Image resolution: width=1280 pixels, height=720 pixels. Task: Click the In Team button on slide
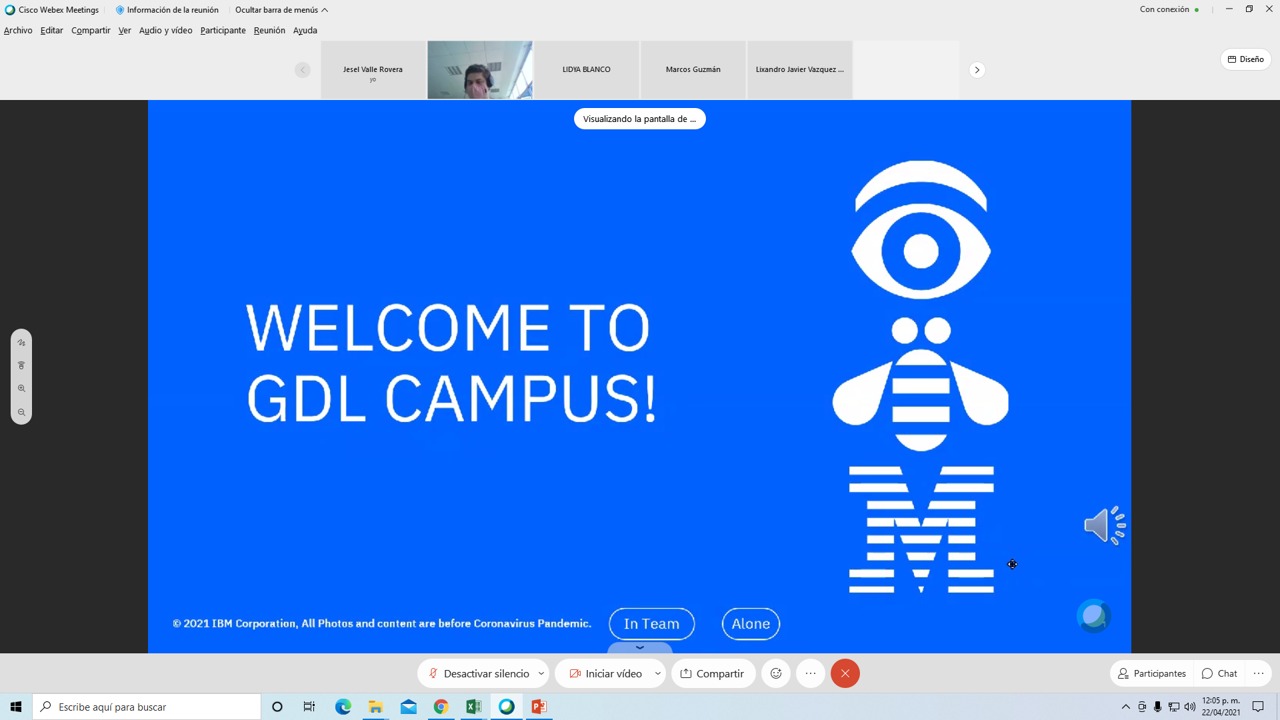652,624
